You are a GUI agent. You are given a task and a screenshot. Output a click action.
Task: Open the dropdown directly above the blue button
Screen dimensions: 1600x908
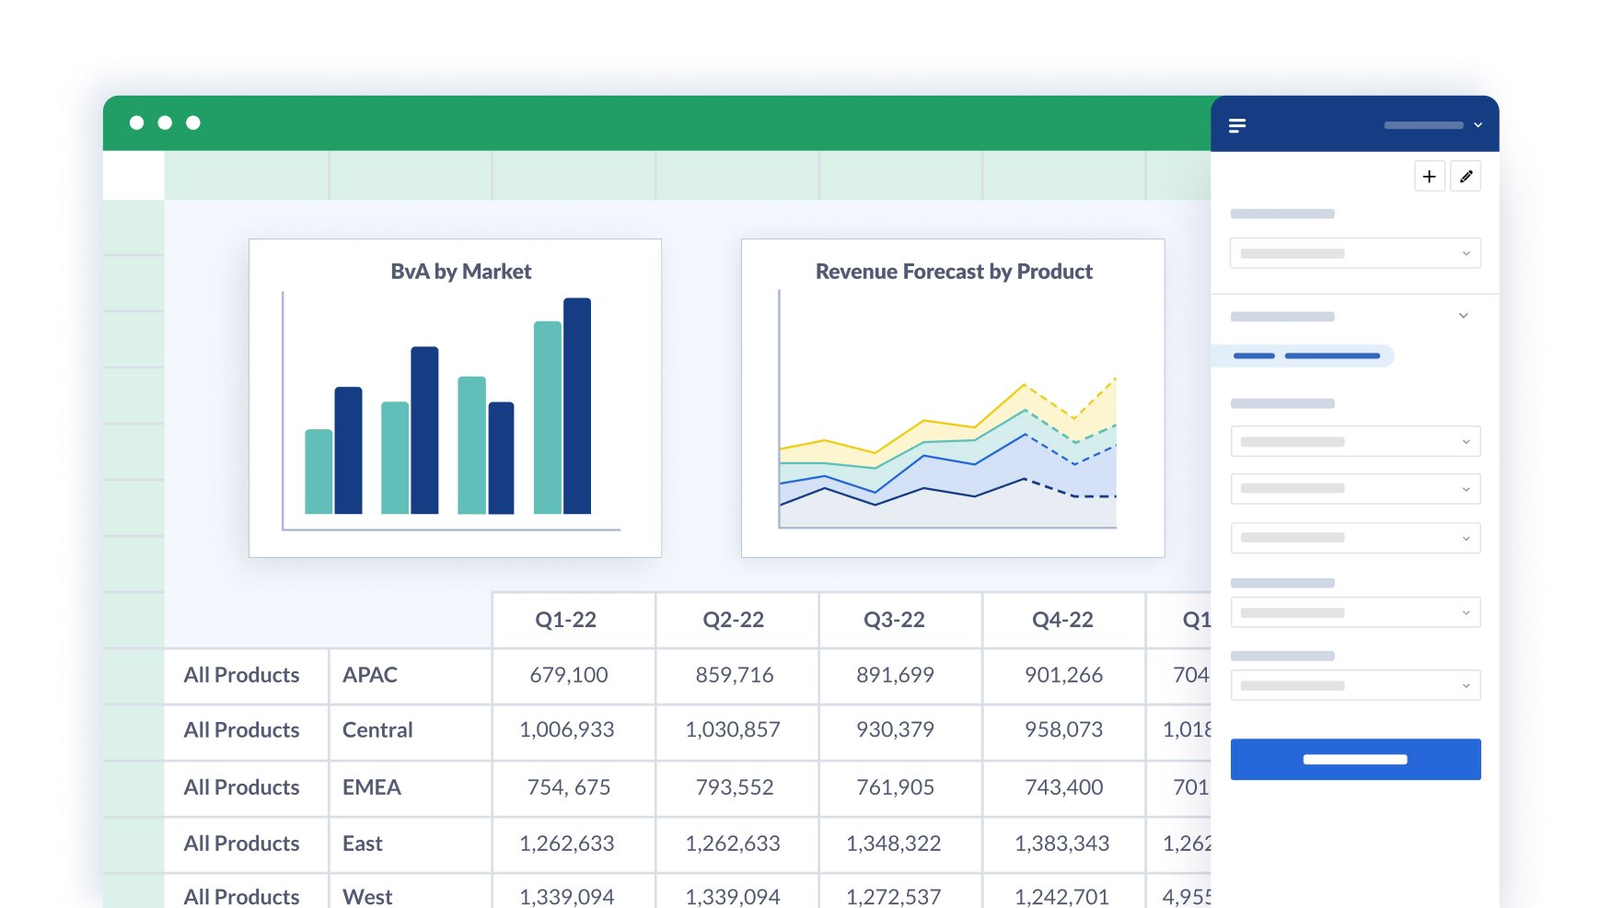pos(1355,686)
